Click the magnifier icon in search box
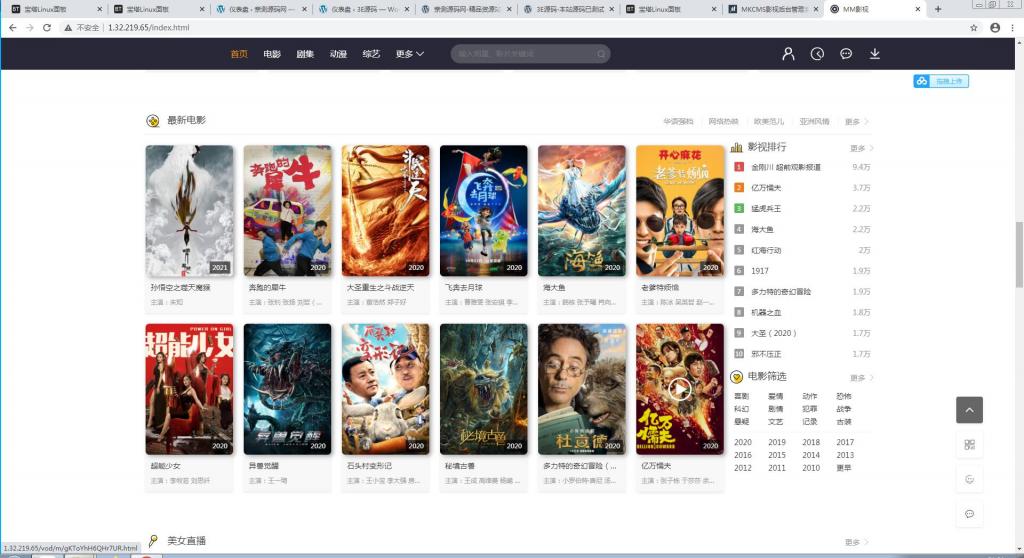 point(601,54)
